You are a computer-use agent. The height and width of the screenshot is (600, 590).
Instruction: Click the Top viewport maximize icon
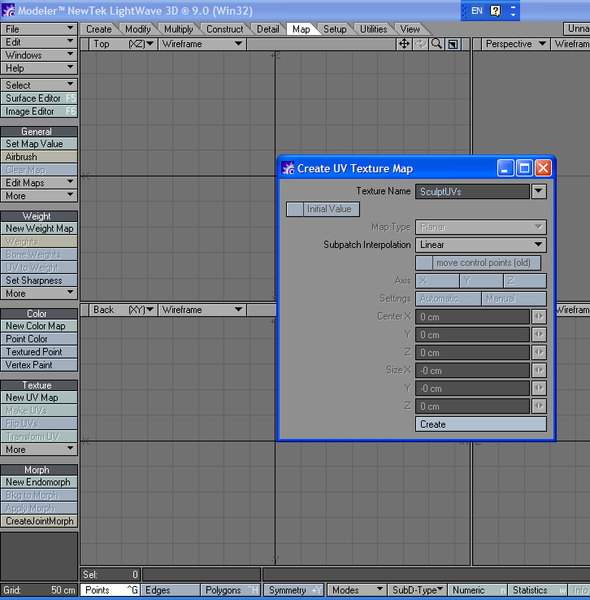click(453, 44)
